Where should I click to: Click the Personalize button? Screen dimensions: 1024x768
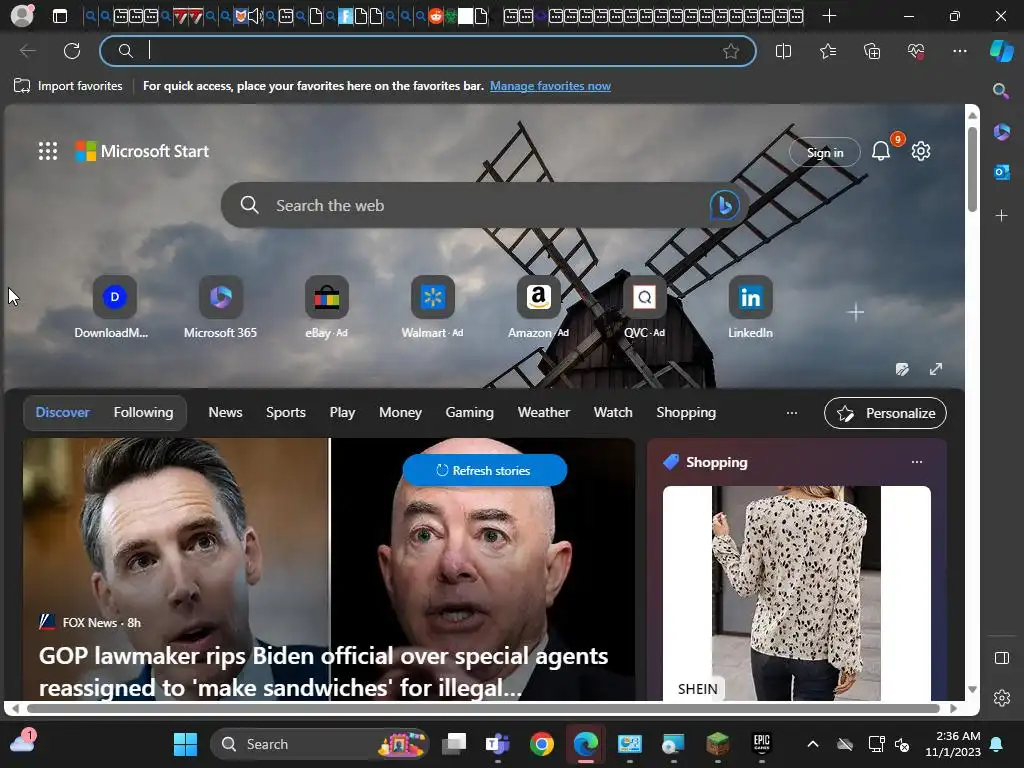tap(885, 413)
